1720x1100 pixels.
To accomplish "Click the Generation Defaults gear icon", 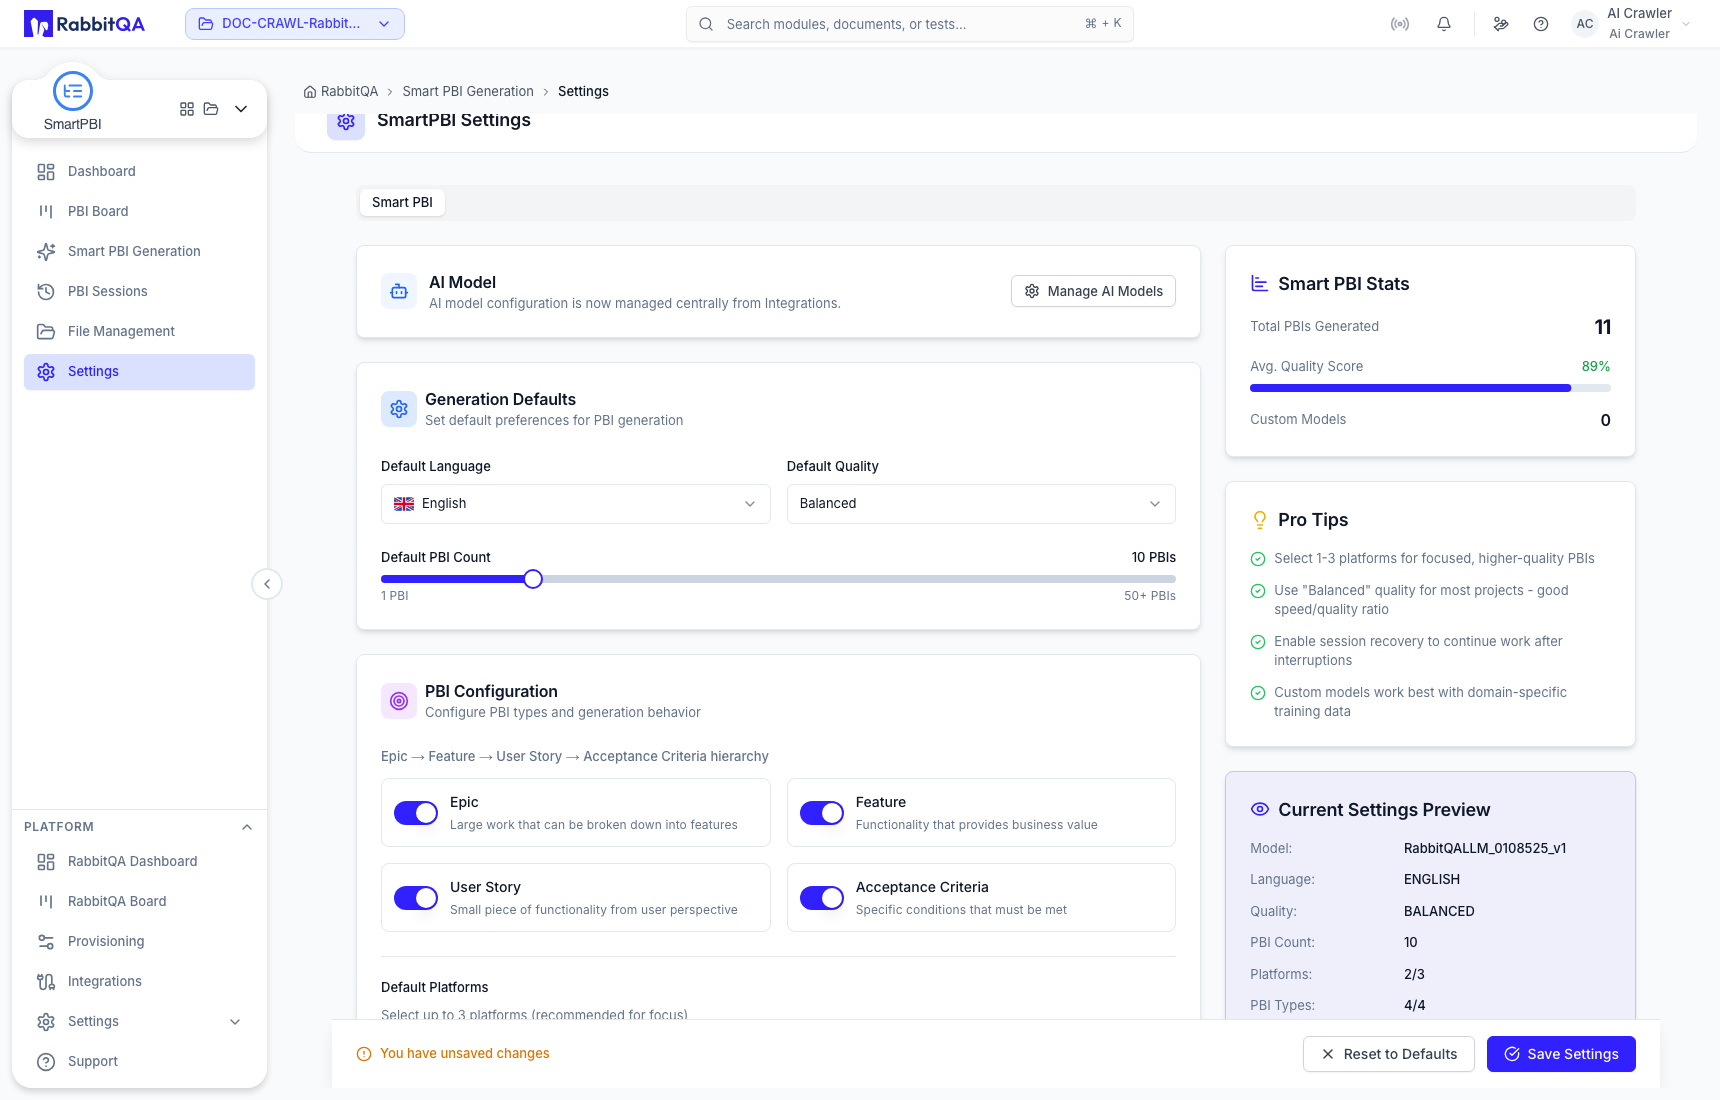I will click(x=399, y=409).
